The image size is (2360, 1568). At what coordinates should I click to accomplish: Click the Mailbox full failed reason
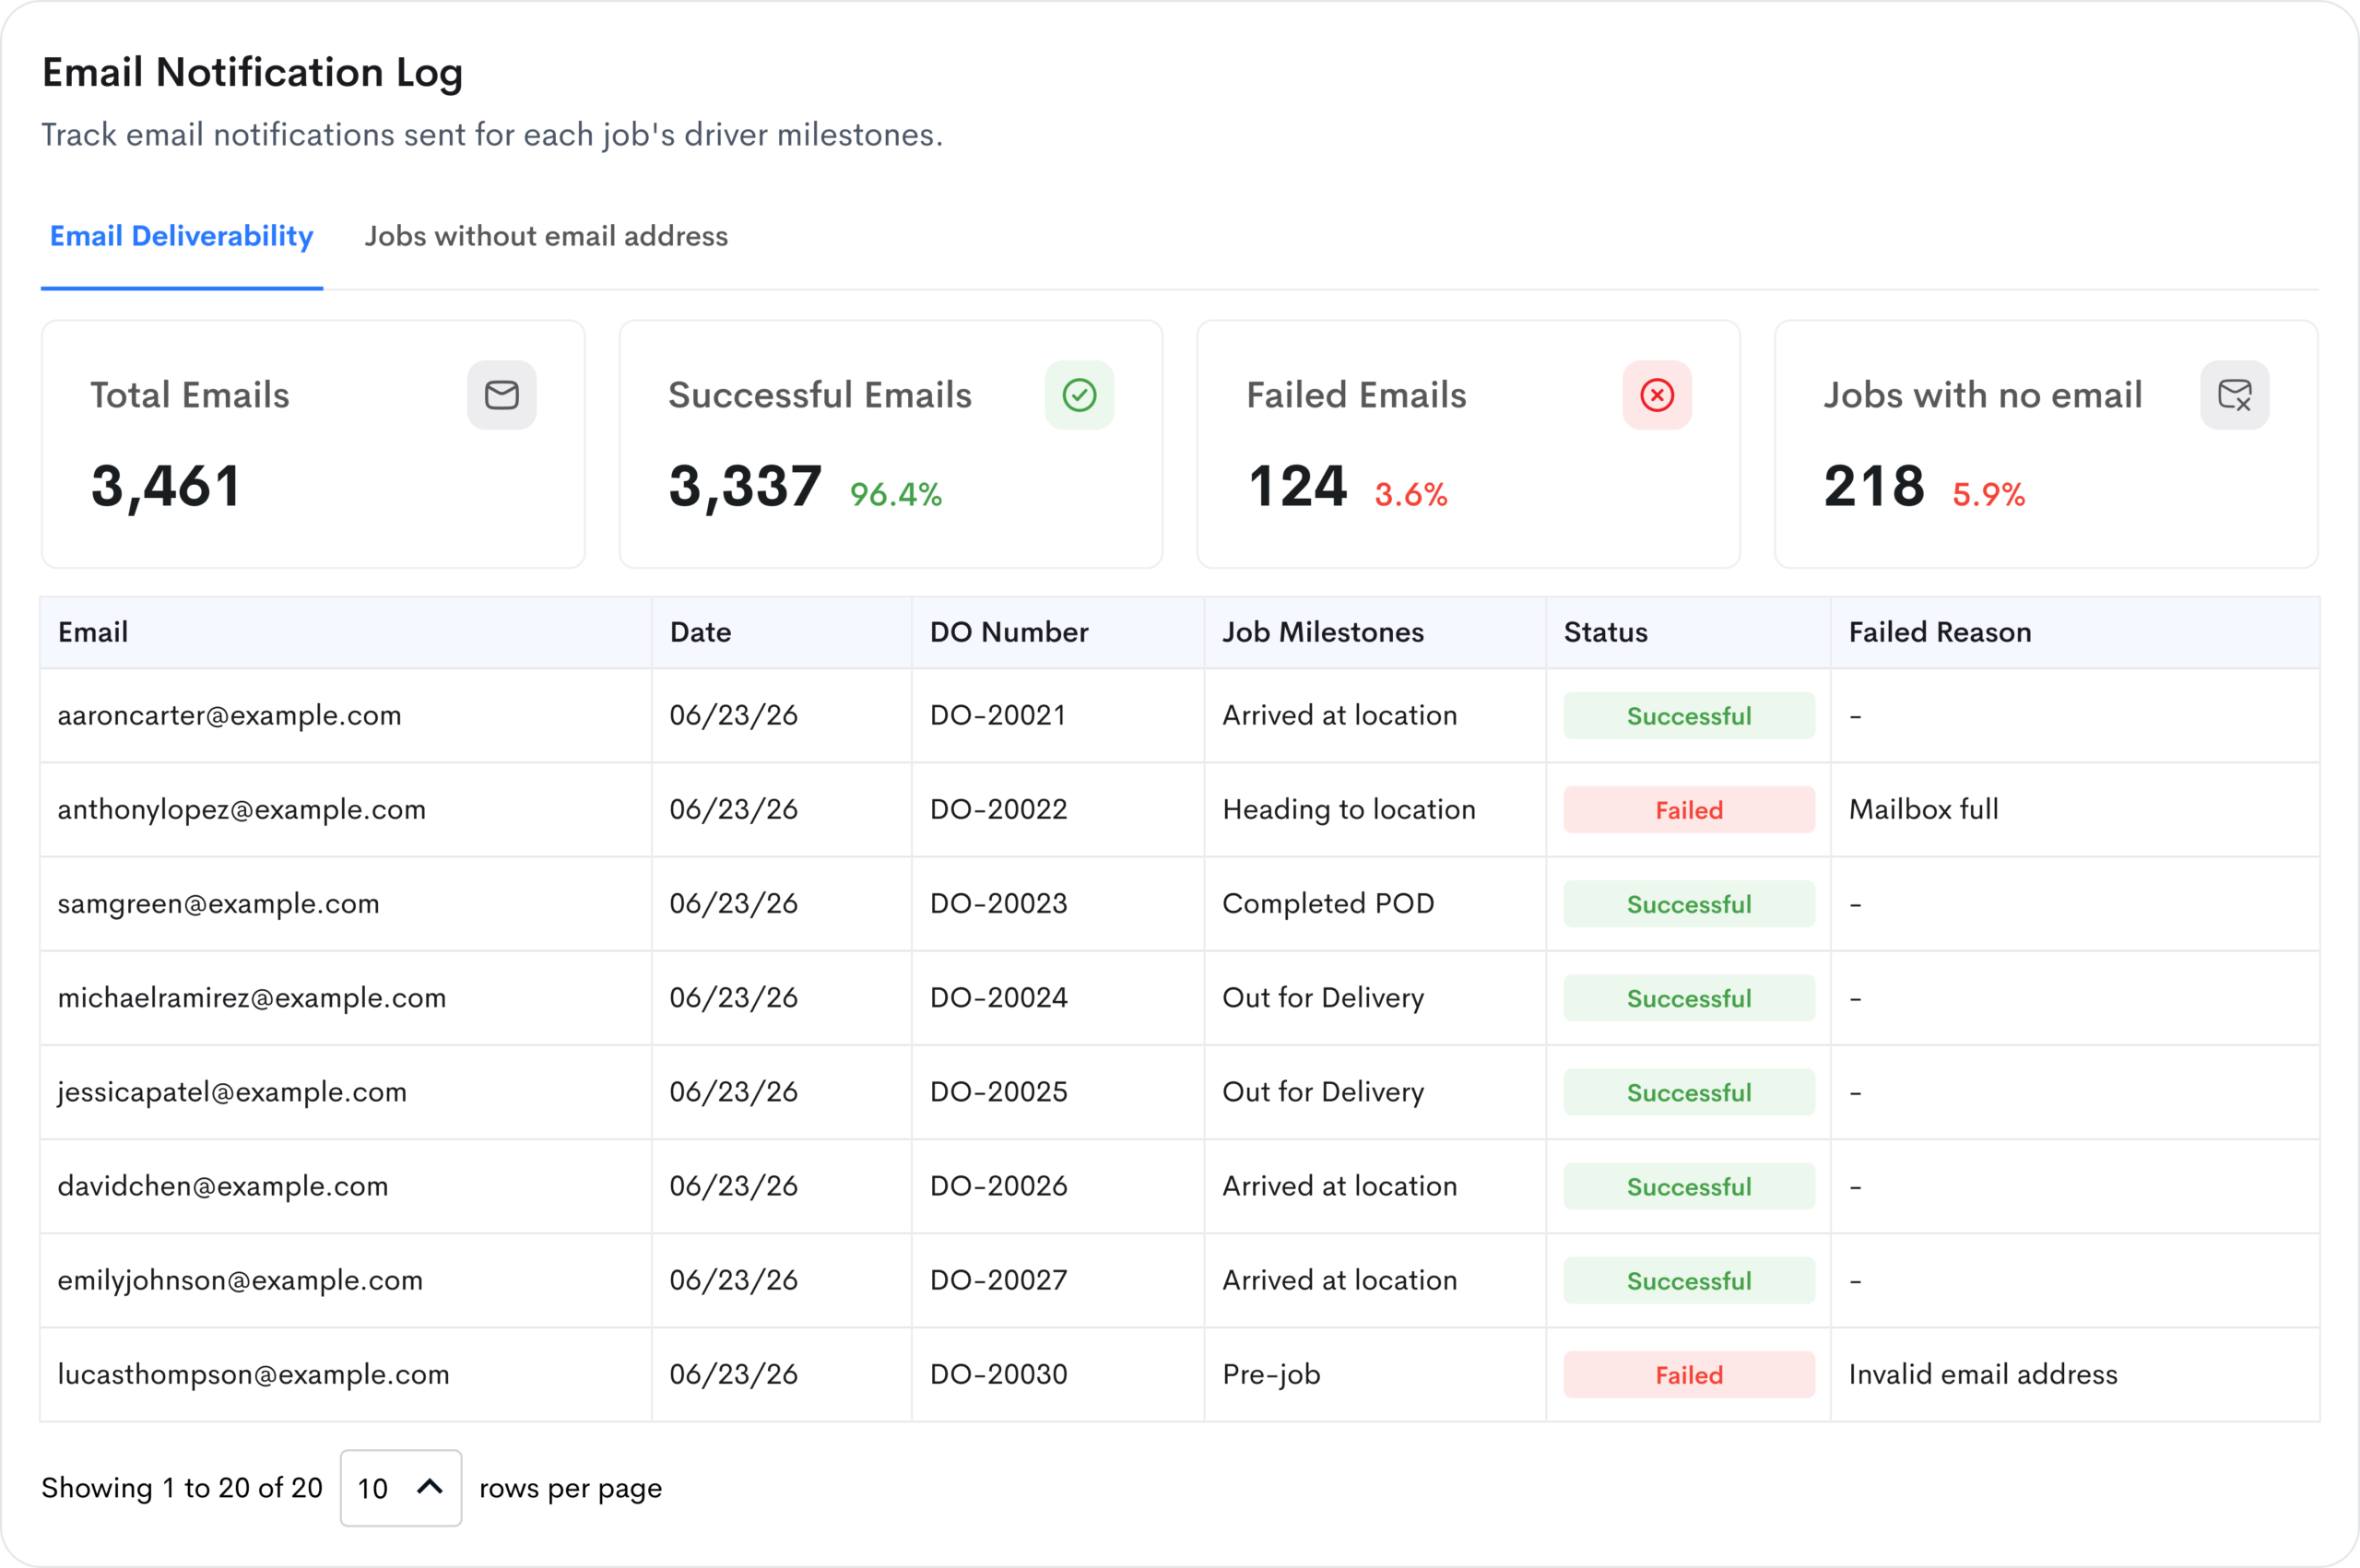pyautogui.click(x=1924, y=810)
